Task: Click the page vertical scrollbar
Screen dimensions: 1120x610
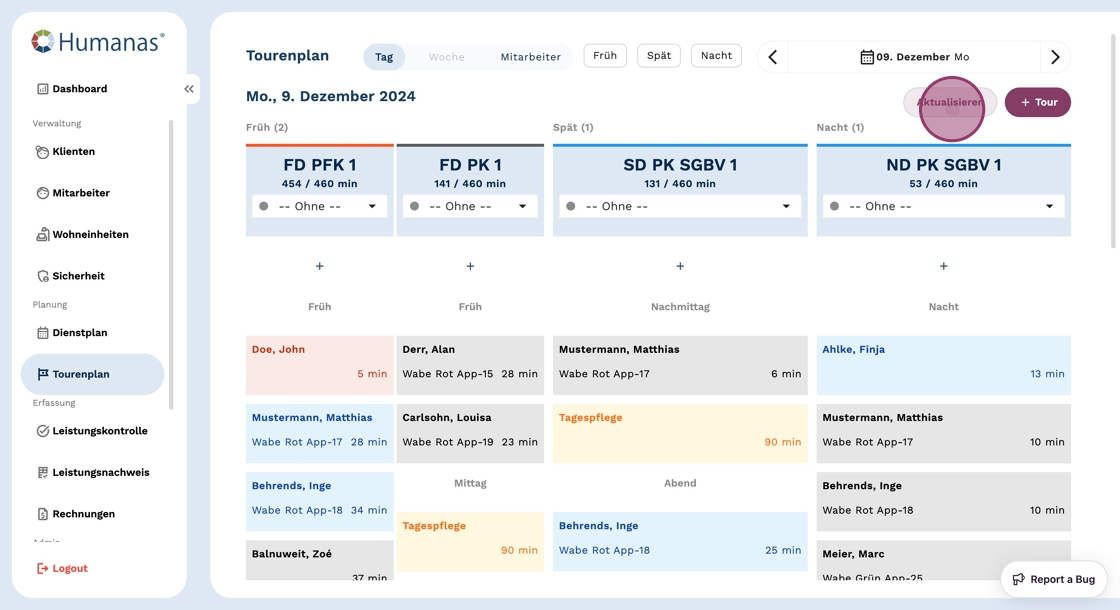Action: (1114, 141)
